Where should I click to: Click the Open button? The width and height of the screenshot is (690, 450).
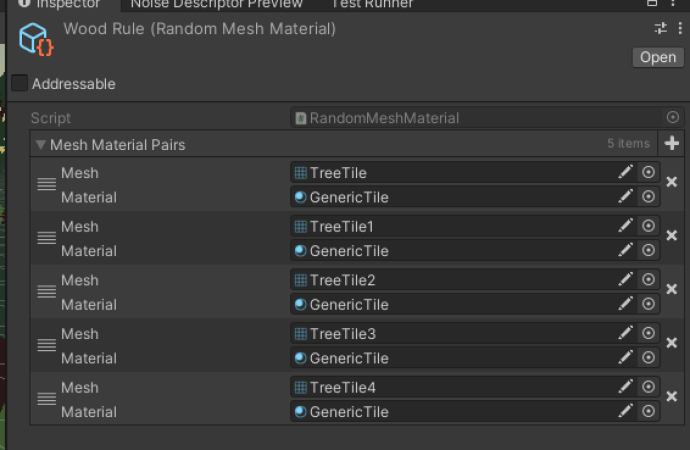pyautogui.click(x=658, y=57)
